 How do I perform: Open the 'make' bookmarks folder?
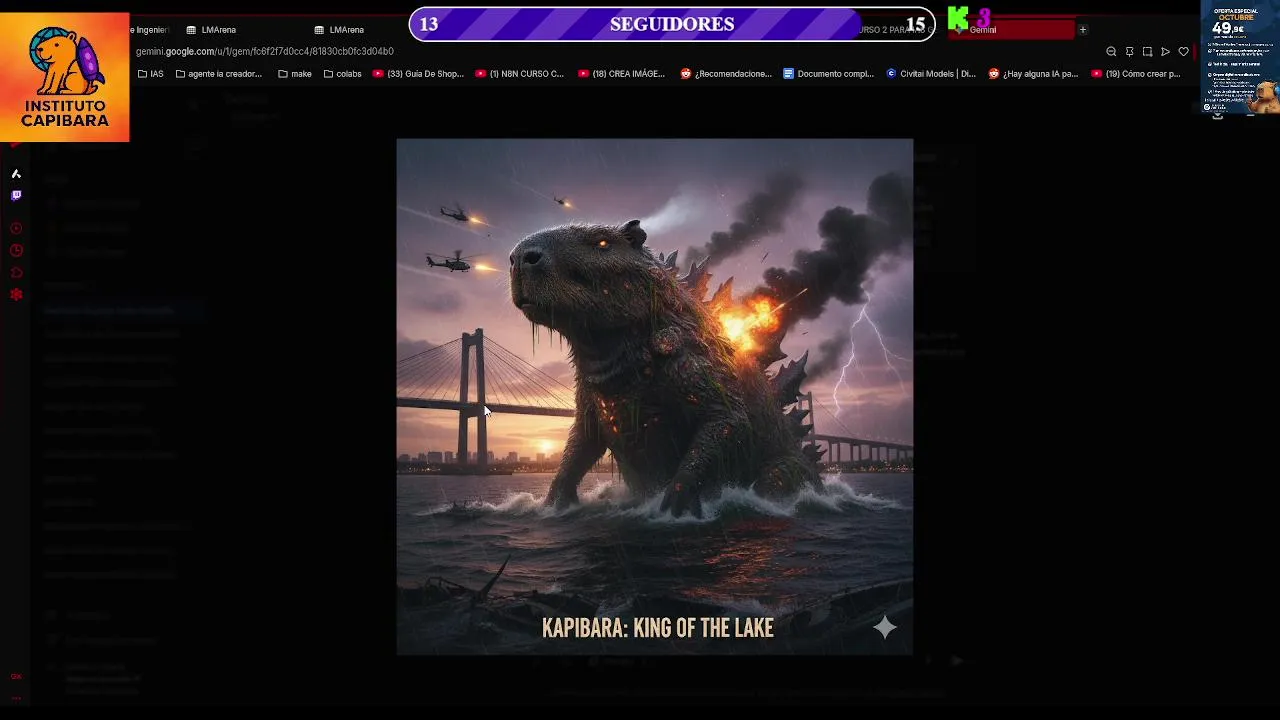295,74
